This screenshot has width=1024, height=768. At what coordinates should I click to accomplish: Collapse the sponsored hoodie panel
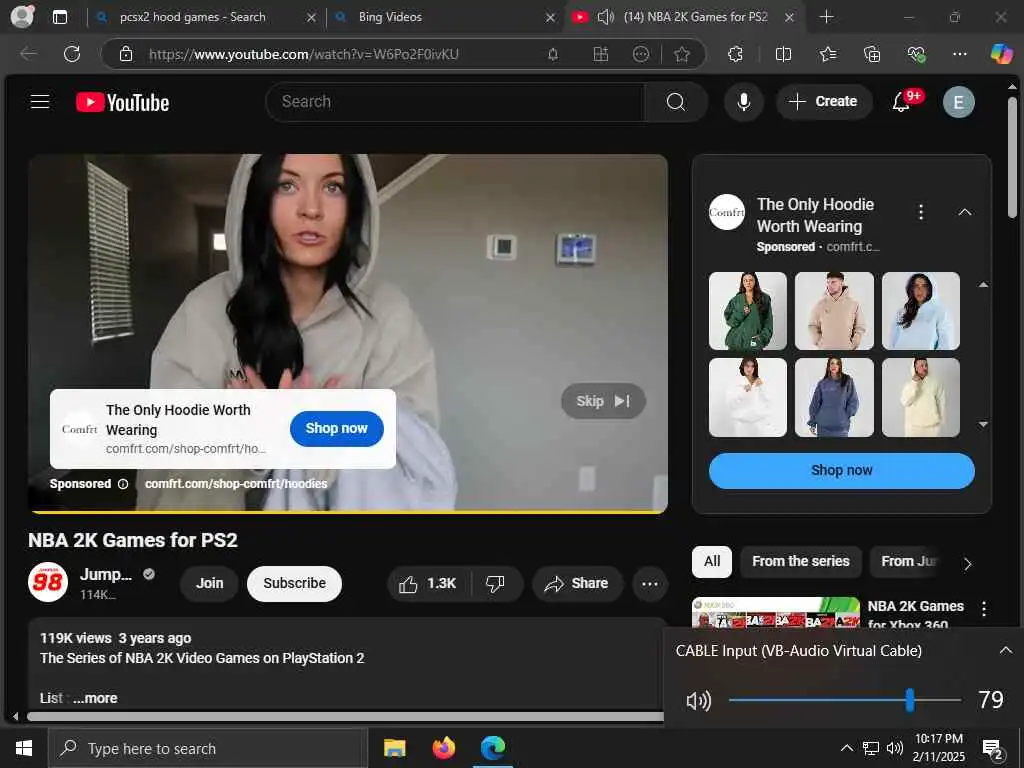coord(965,212)
